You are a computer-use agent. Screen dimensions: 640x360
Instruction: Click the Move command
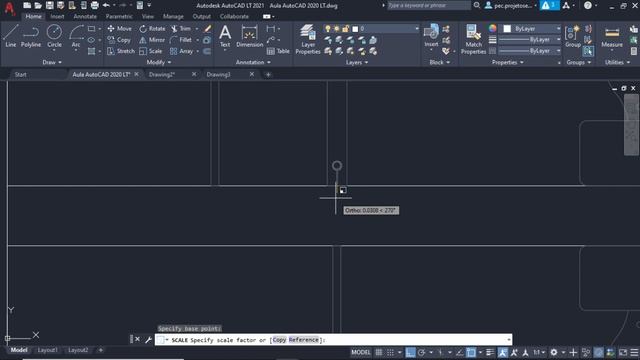click(x=120, y=29)
